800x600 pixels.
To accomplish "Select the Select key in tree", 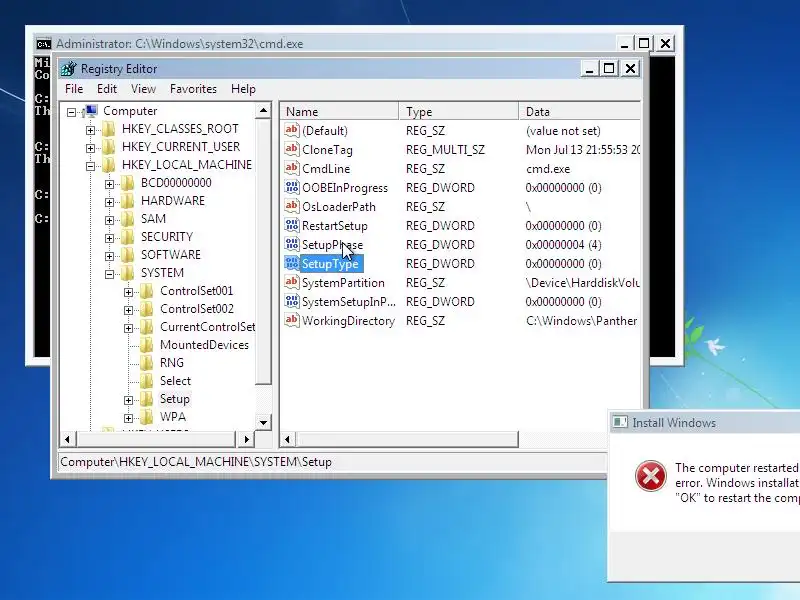I will (x=175, y=381).
